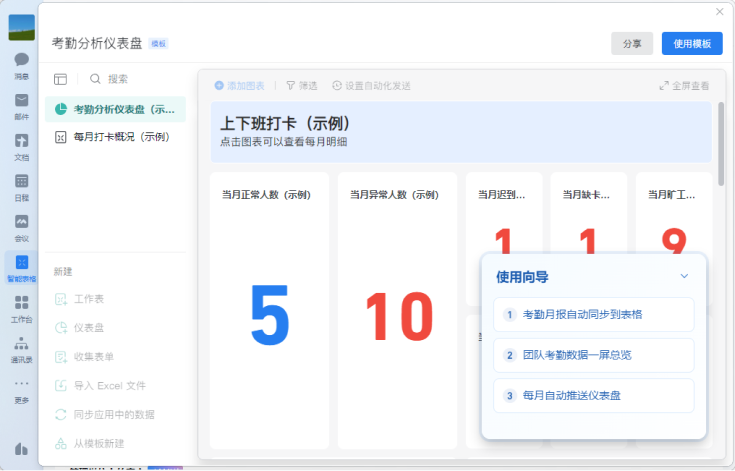
Task: Open the Contacts (通讯录) sidebar icon
Action: pyautogui.click(x=22, y=350)
